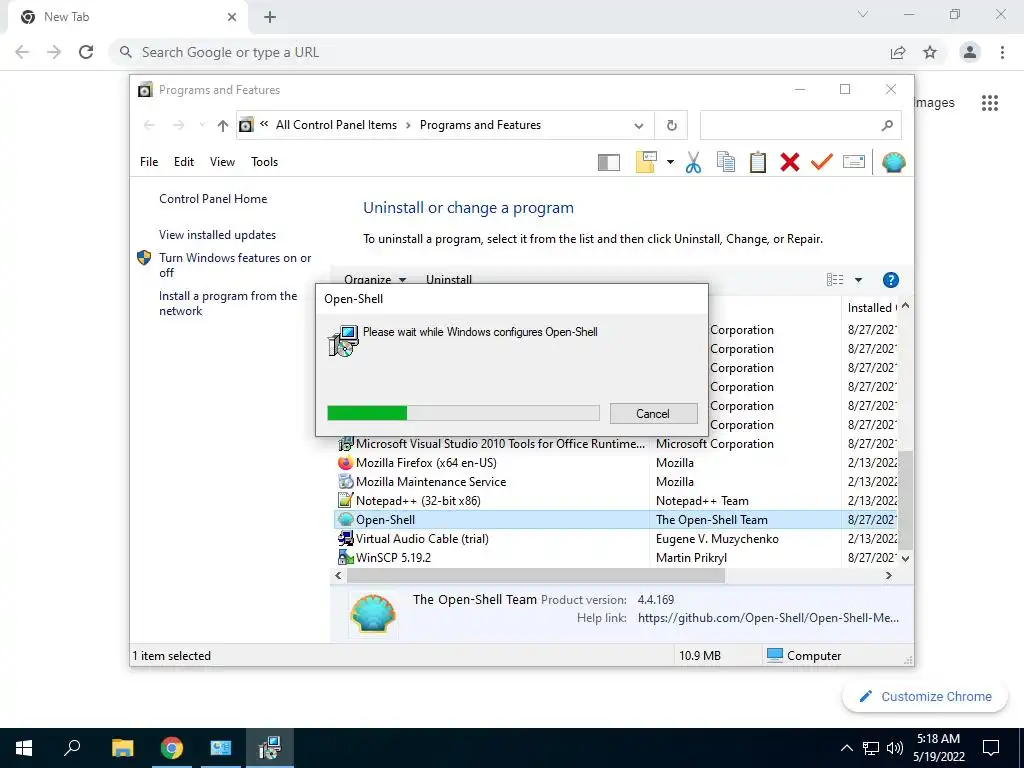Image resolution: width=1024 pixels, height=768 pixels.
Task: Open the notification center icon
Action: click(x=991, y=748)
